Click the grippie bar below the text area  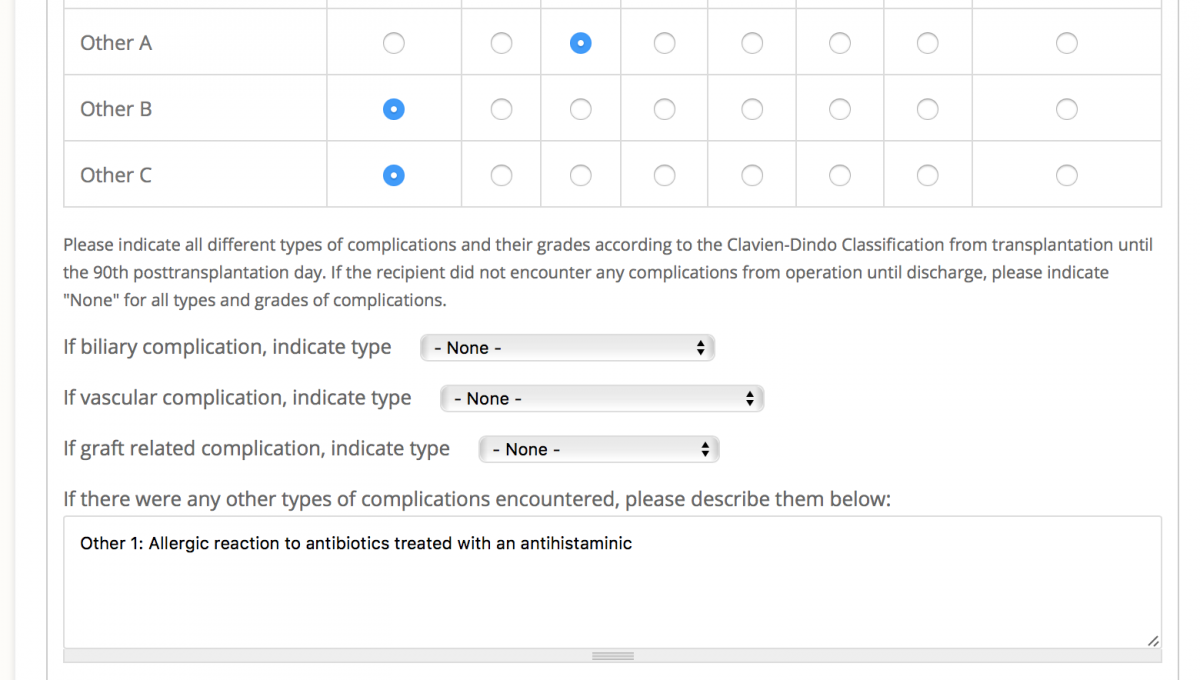click(612, 656)
